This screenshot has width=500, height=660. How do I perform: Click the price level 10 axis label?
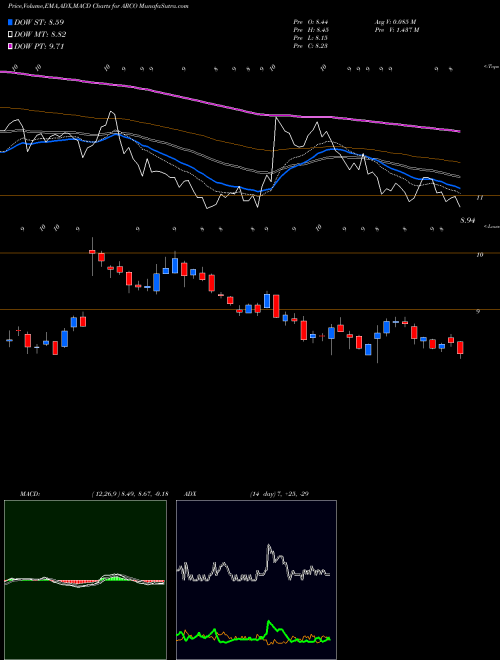[479, 255]
